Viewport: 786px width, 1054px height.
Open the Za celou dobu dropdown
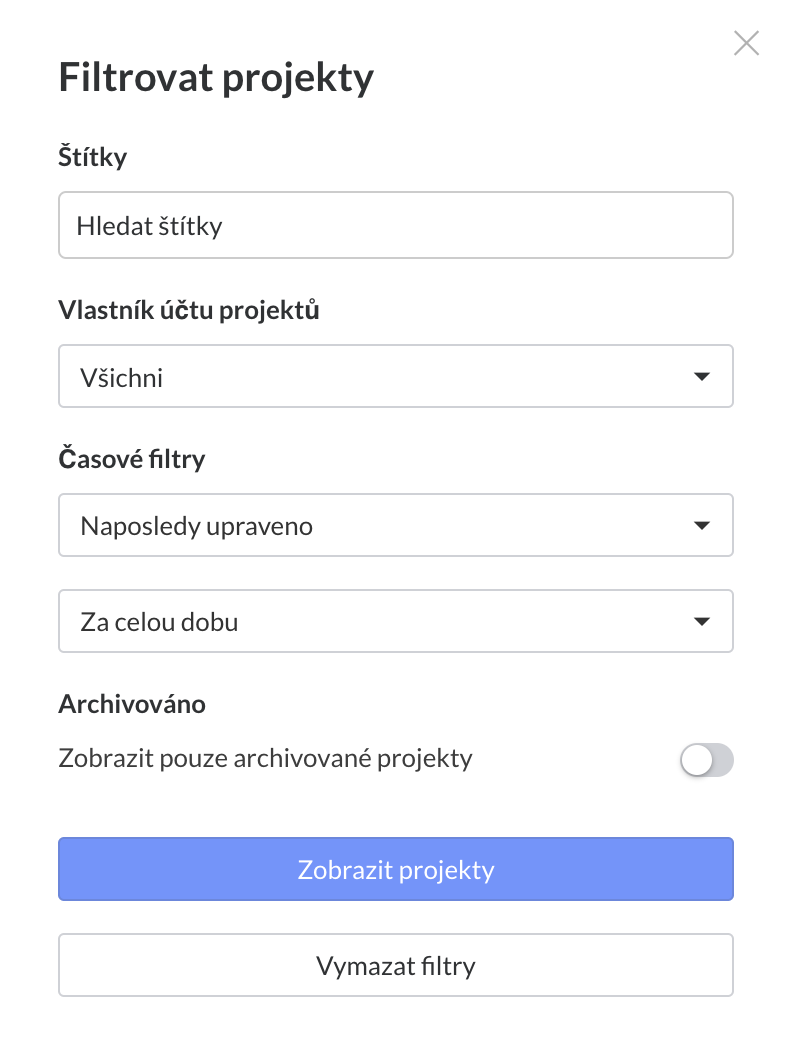[395, 621]
